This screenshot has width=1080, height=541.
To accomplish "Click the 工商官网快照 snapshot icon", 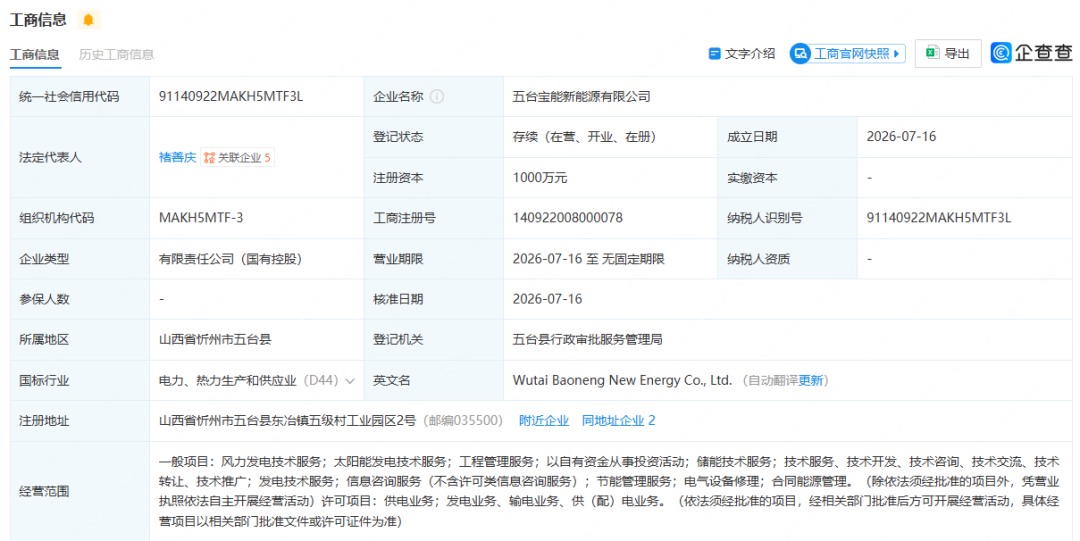I will (x=800, y=54).
